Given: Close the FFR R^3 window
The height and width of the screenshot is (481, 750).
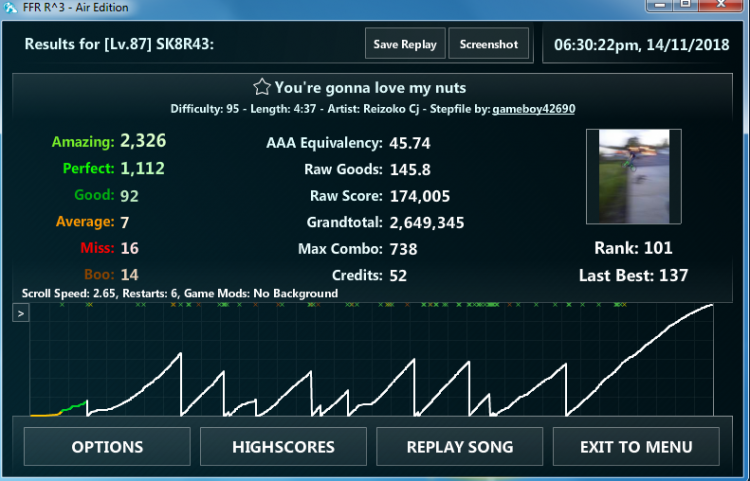Looking at the screenshot, I should pyautogui.click(x=721, y=5).
